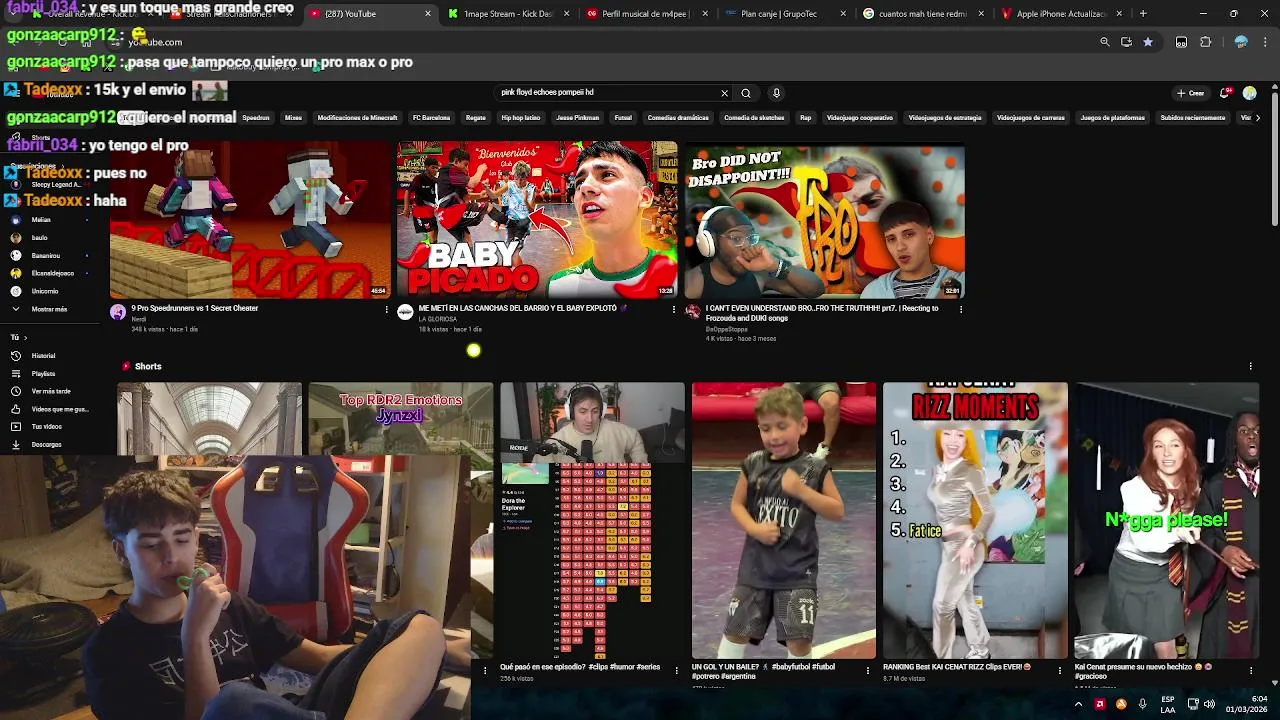Click the Crear button
Image resolution: width=1280 pixels, height=720 pixels.
click(x=1191, y=93)
